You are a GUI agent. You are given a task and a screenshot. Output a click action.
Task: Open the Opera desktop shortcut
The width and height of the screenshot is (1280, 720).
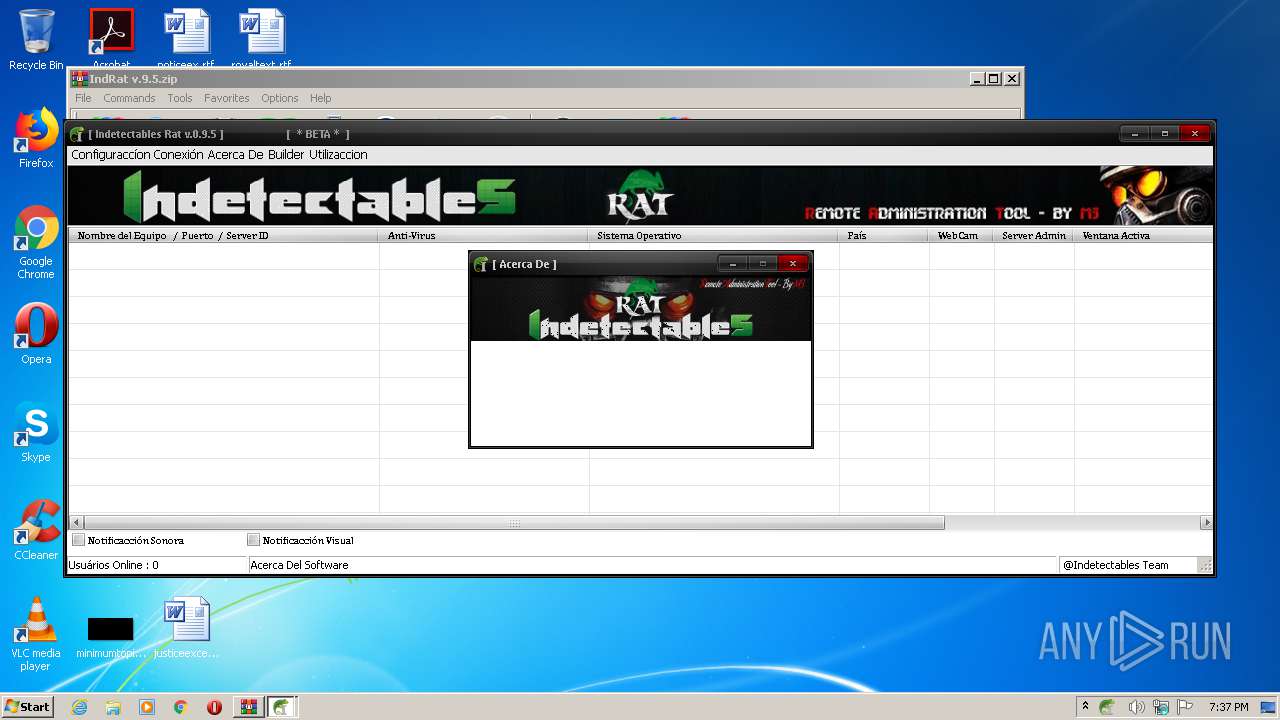pyautogui.click(x=36, y=334)
